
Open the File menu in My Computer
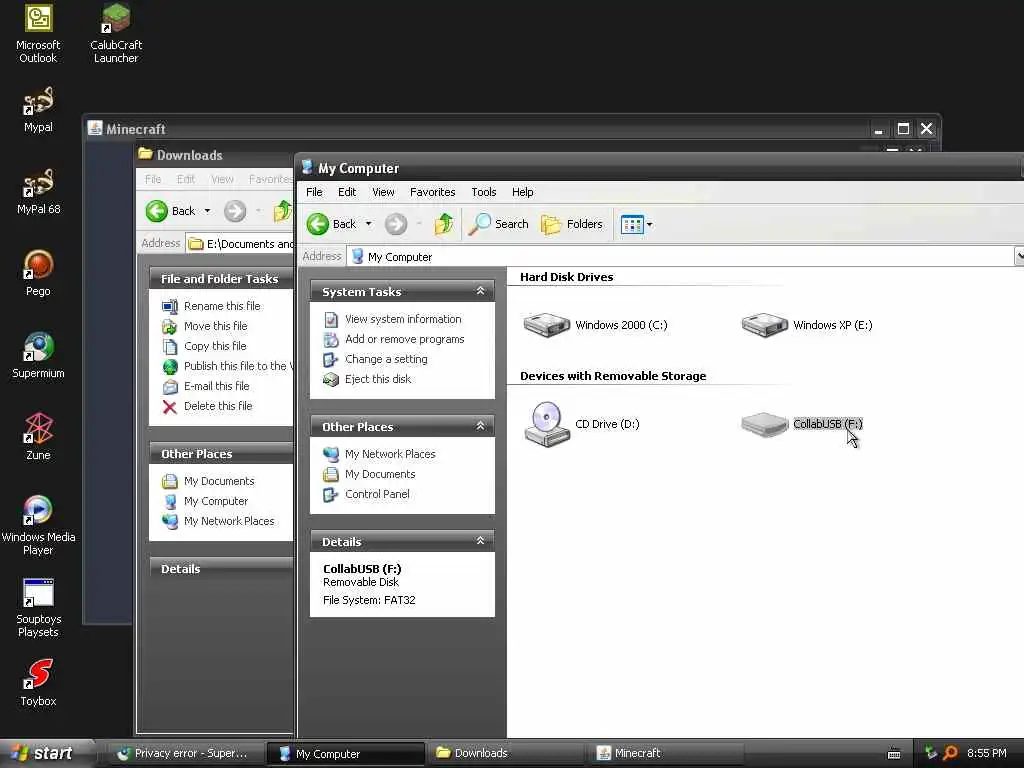tap(314, 192)
